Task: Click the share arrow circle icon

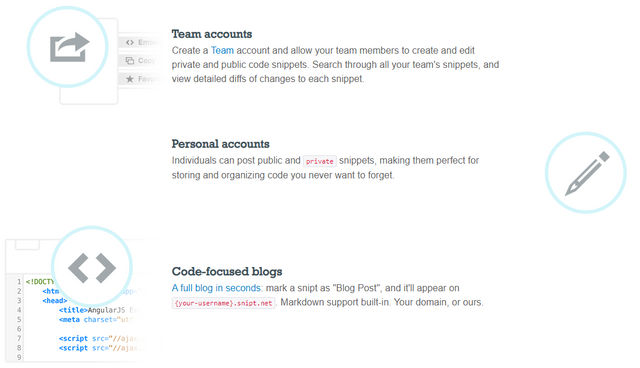Action: [x=68, y=47]
